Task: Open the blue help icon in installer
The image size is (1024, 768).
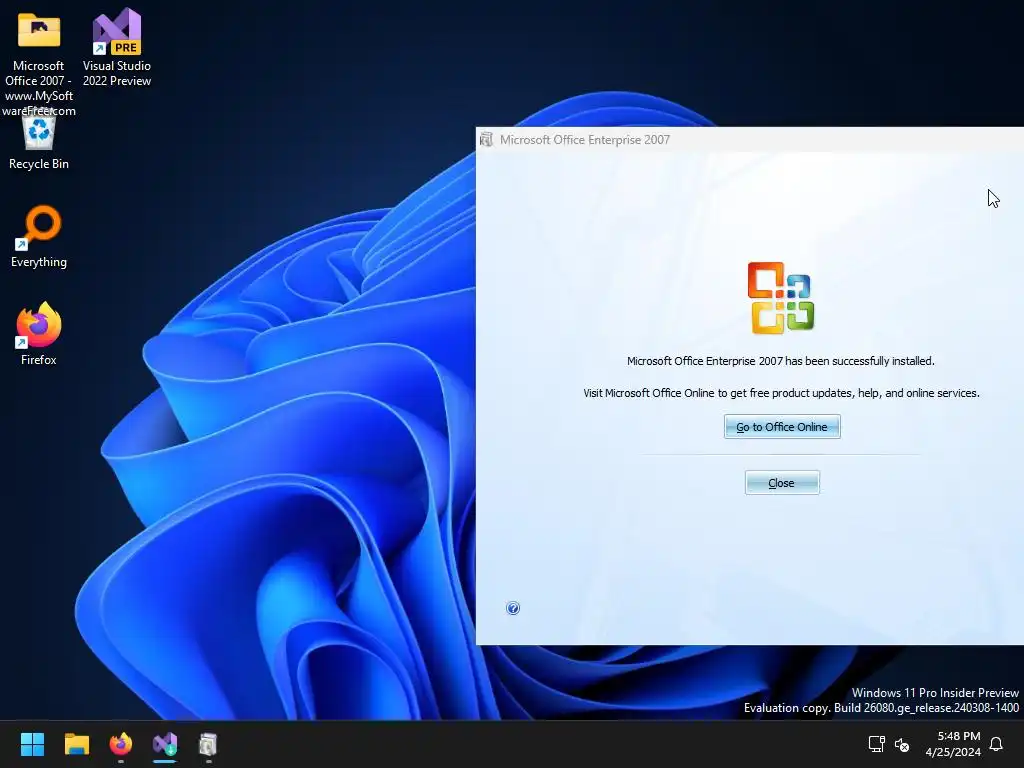Action: click(x=513, y=608)
